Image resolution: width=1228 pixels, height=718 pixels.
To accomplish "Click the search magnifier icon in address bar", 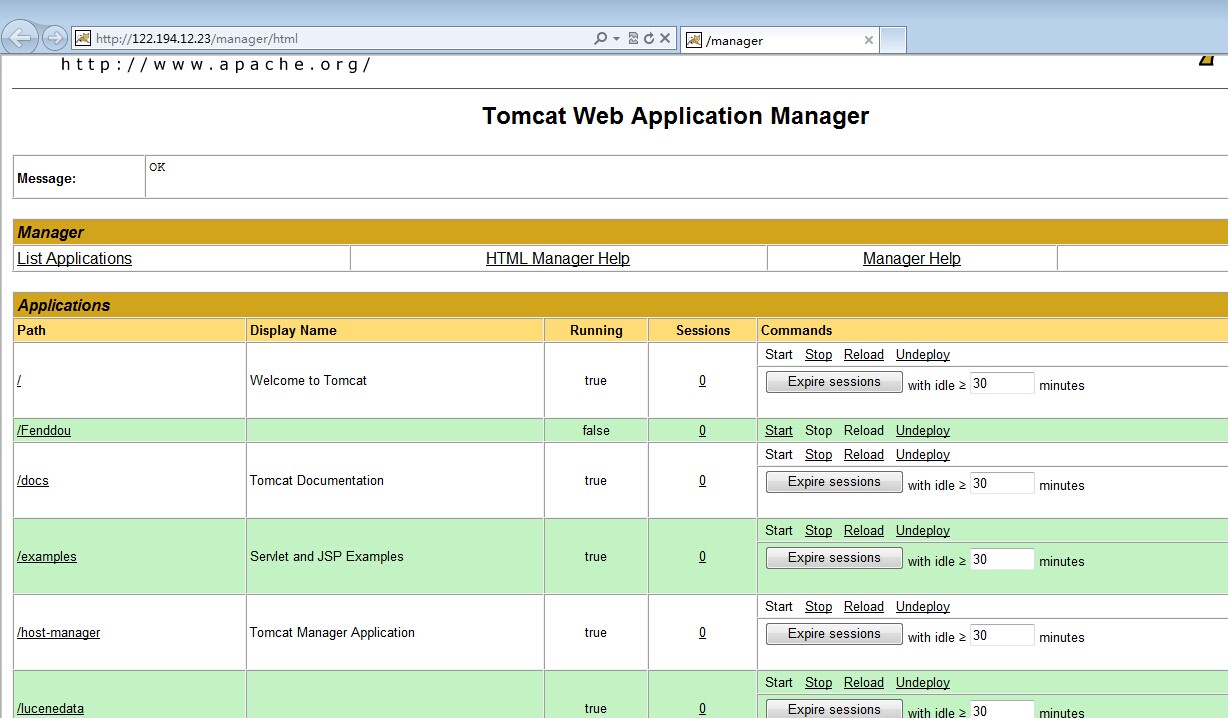I will [600, 38].
